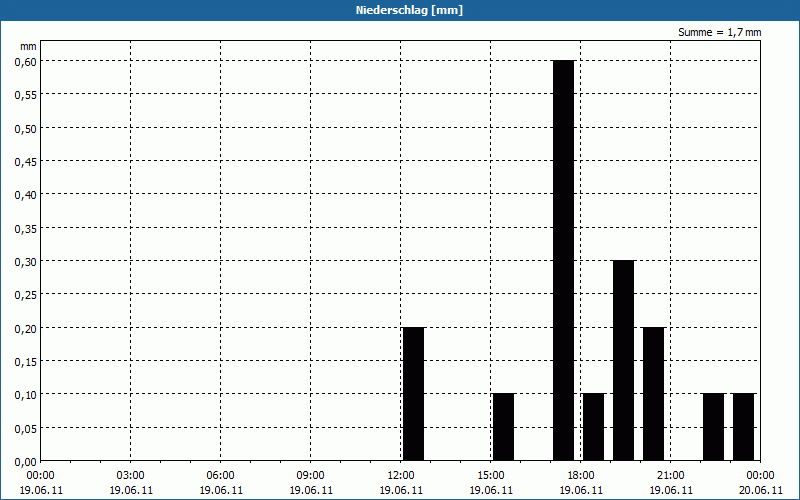Select the 0,00 y-axis value label
800x500 pixels.
[25, 461]
